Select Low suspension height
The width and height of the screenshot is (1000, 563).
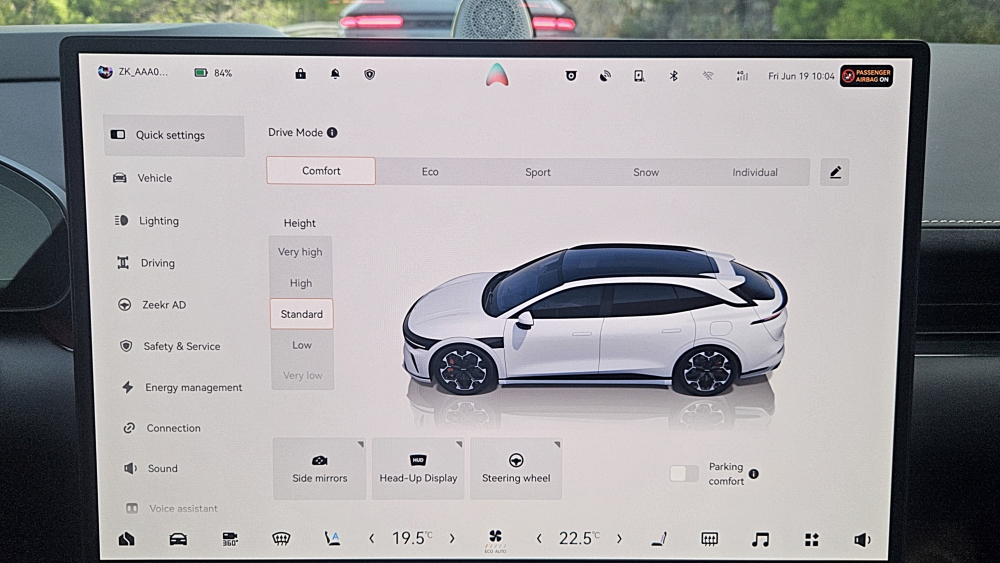coord(302,345)
